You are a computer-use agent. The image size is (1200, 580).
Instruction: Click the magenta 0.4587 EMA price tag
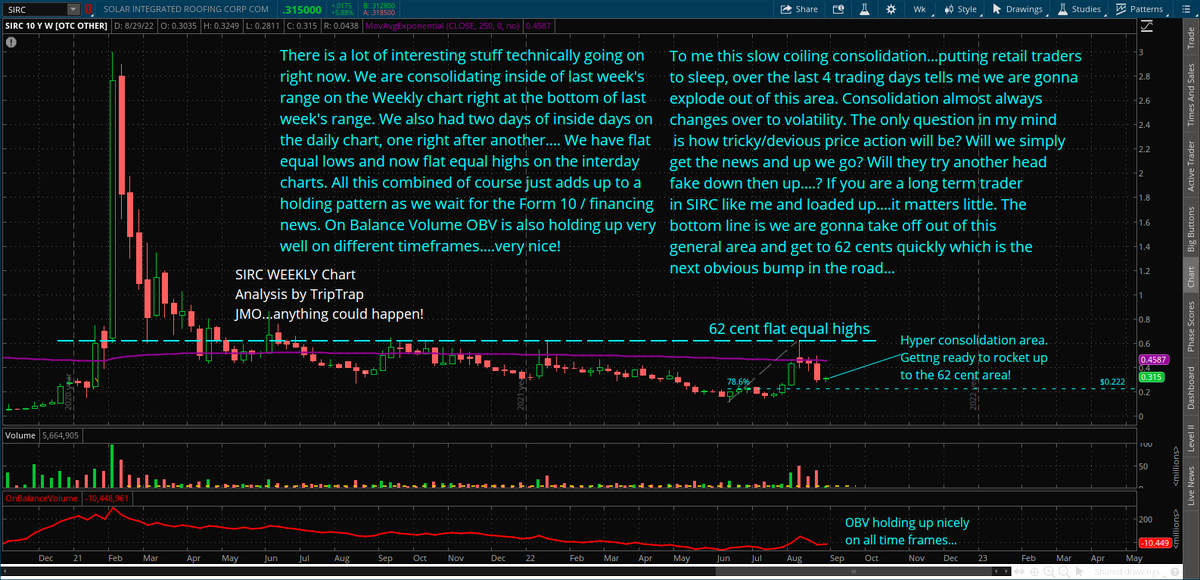coord(1153,359)
